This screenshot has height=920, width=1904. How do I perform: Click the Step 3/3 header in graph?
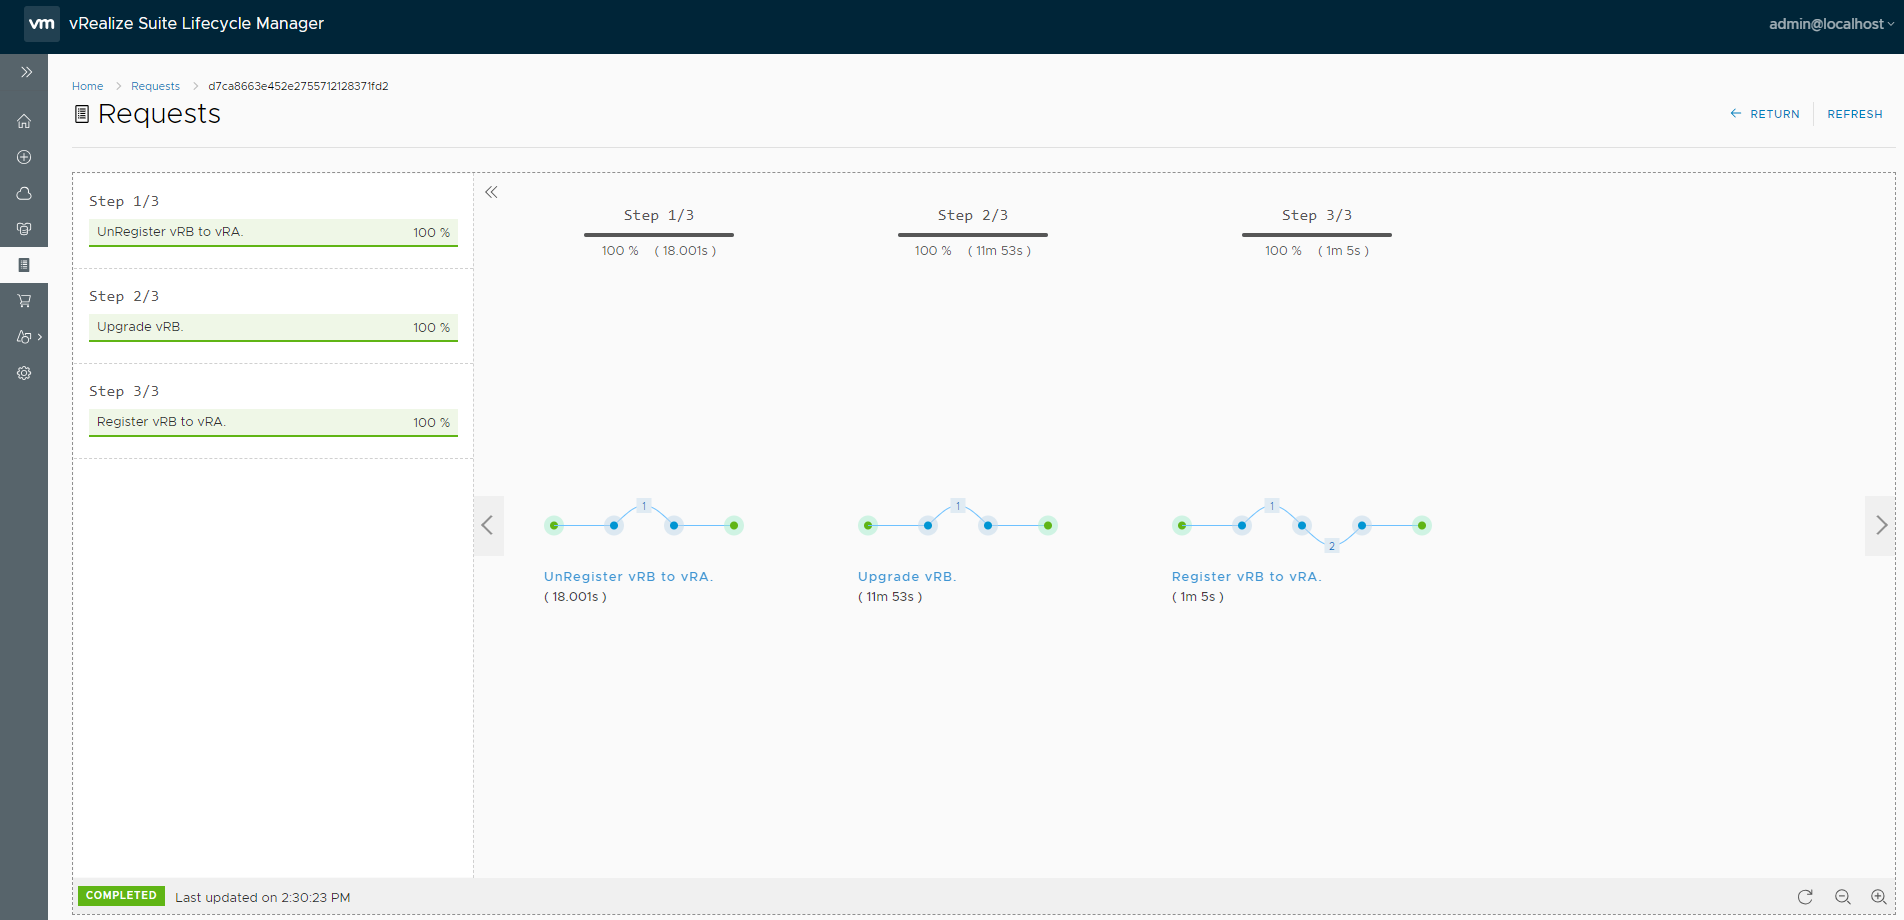tap(1317, 215)
